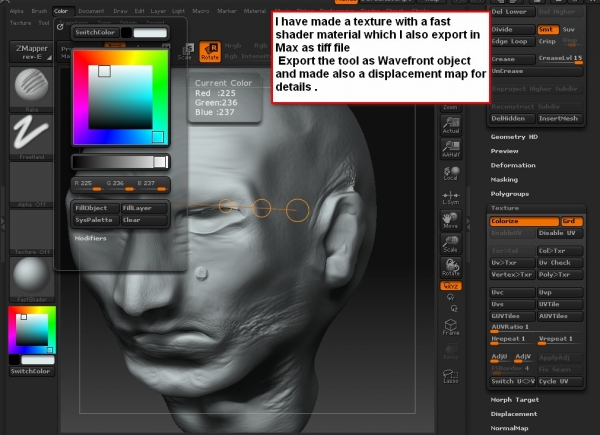Expand the Deformation section
The image size is (600, 435).
click(x=513, y=165)
